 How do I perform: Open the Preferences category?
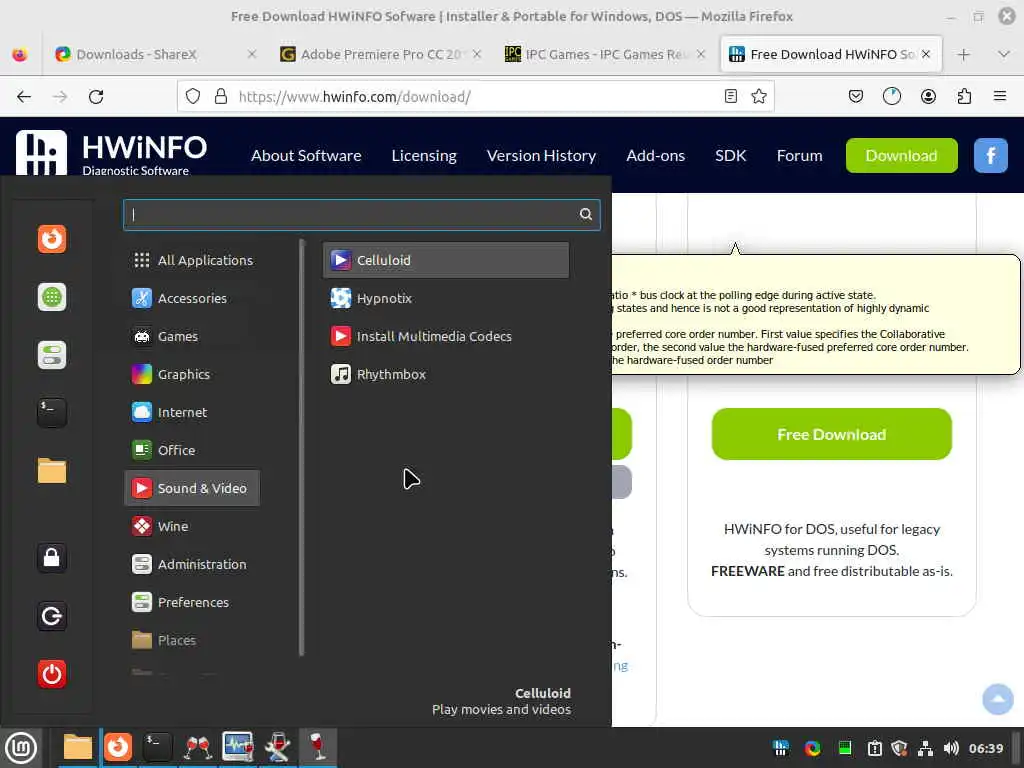click(x=192, y=602)
